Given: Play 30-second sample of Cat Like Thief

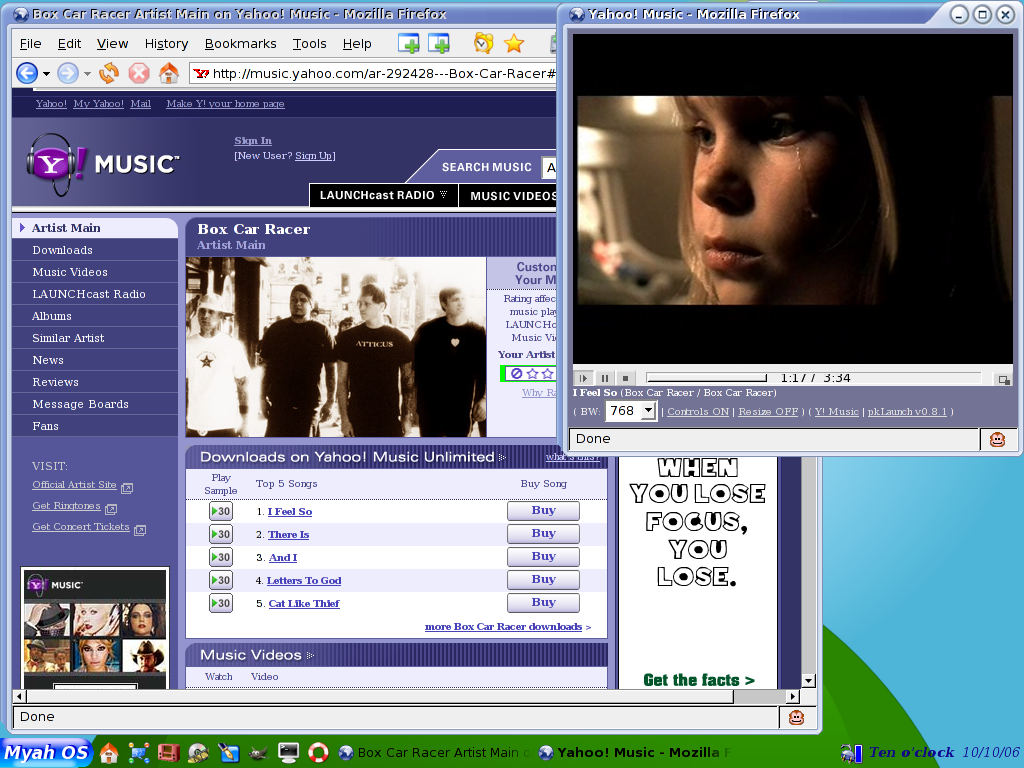Looking at the screenshot, I should 221,603.
